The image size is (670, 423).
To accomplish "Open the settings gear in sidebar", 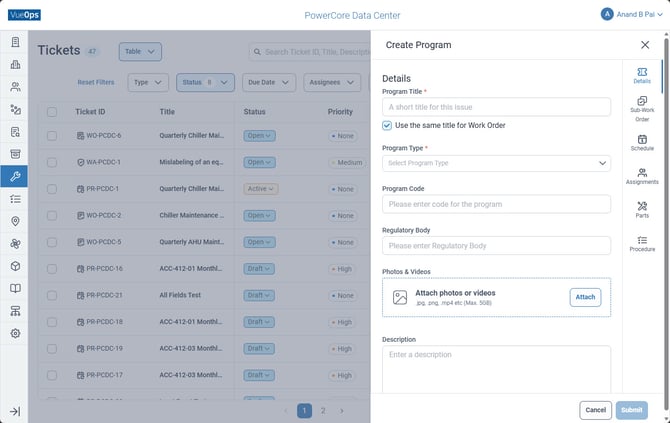I will coord(15,333).
